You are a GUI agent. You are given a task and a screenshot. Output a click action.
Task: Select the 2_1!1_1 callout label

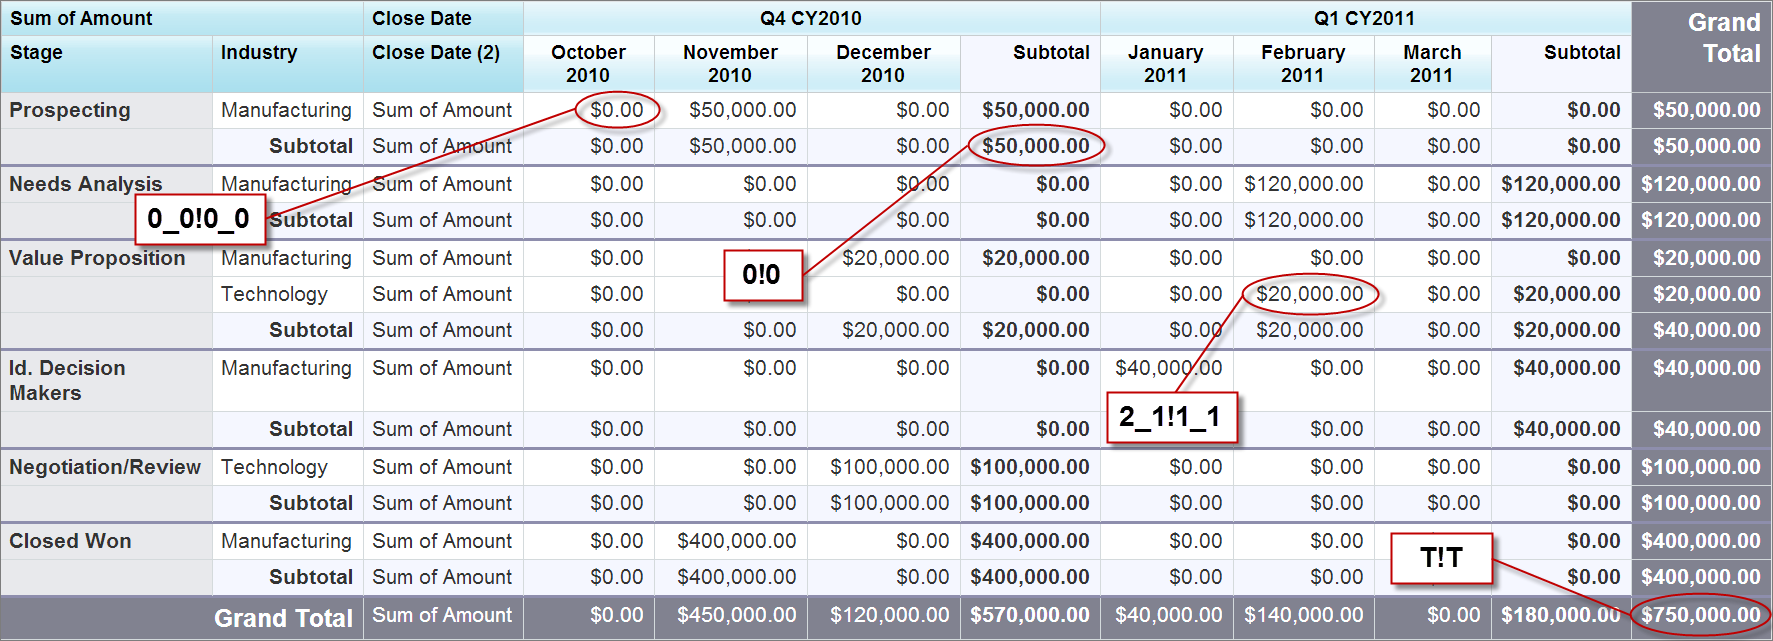1171,417
